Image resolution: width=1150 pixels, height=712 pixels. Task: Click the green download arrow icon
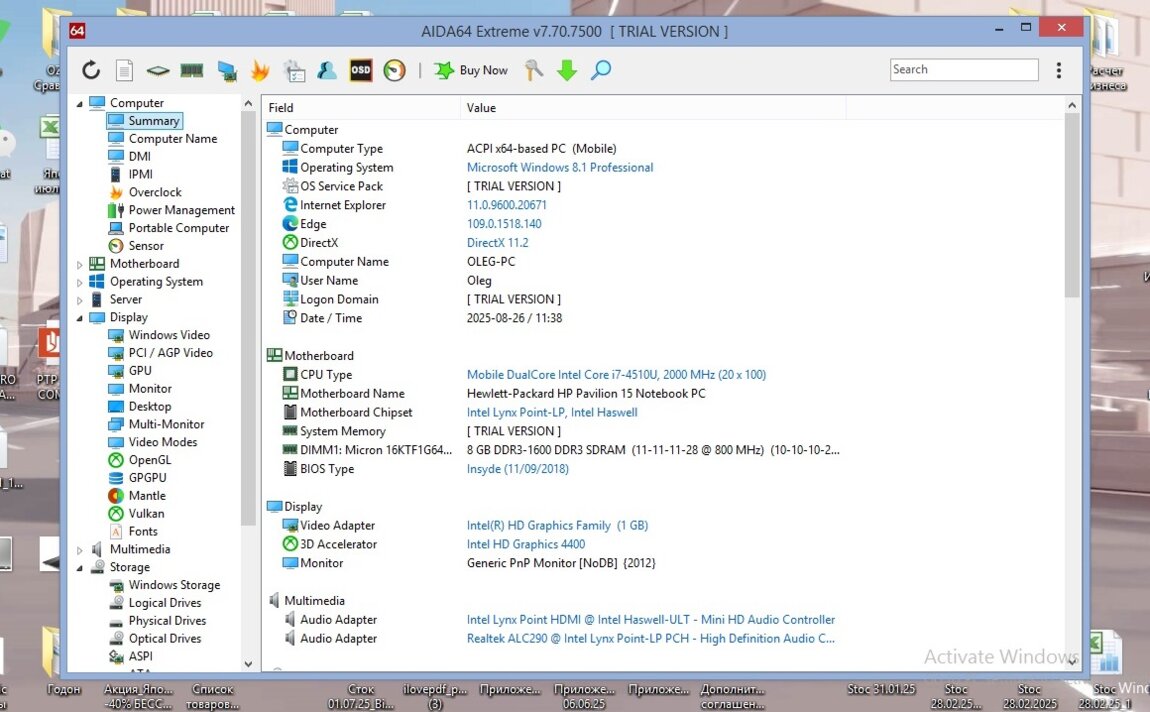(567, 70)
